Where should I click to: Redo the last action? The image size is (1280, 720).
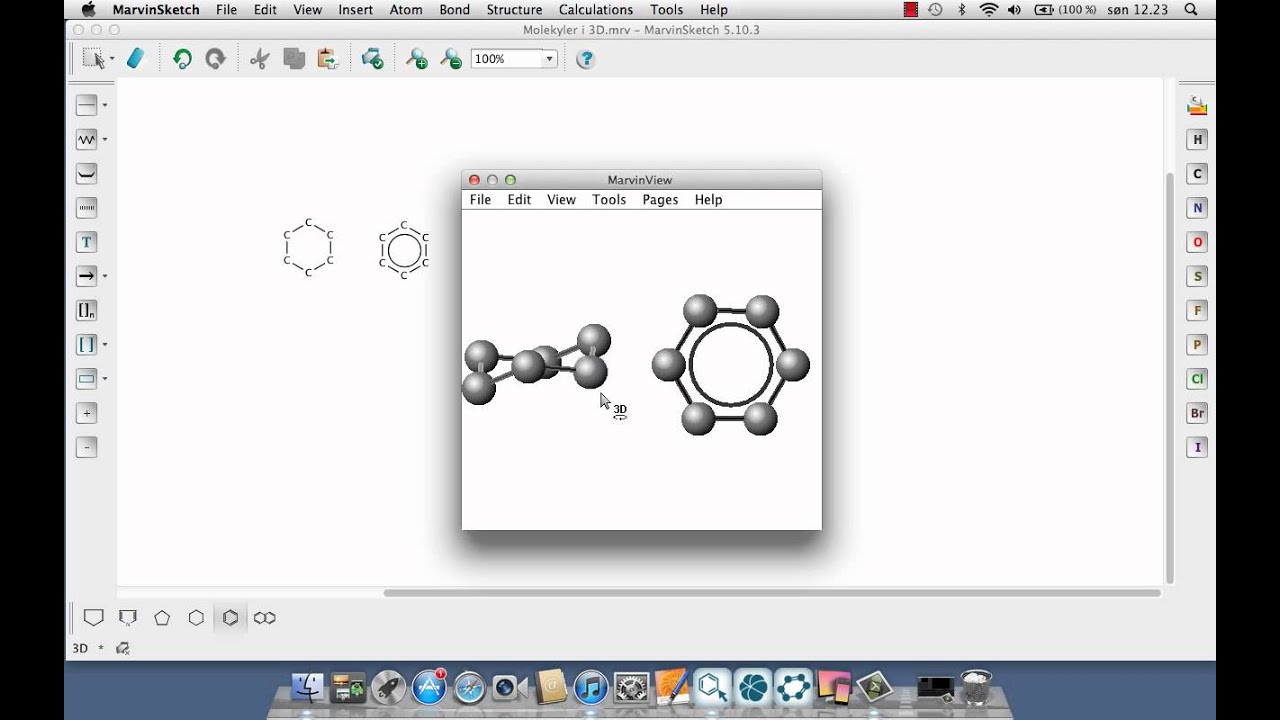215,59
